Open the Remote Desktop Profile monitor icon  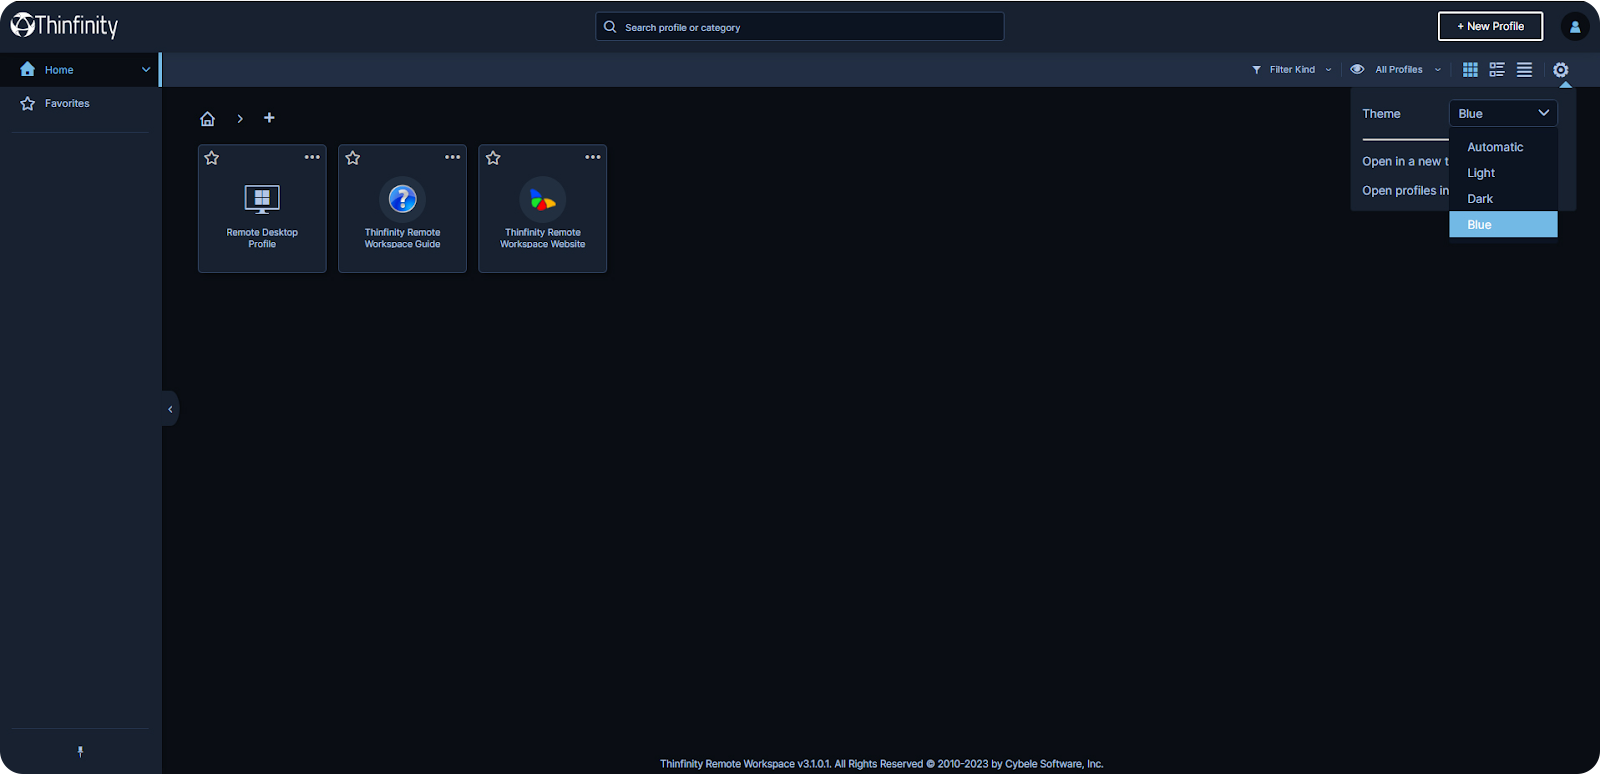(262, 199)
